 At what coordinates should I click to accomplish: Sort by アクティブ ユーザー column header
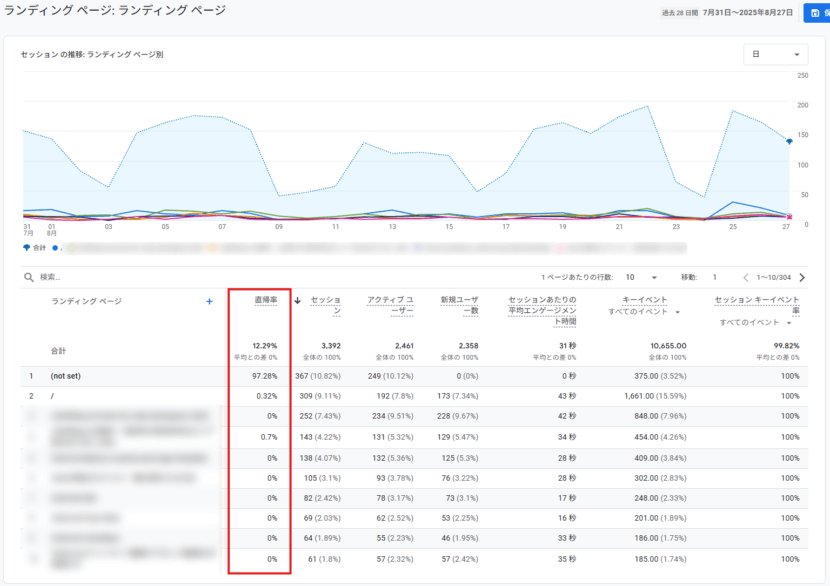[x=390, y=305]
